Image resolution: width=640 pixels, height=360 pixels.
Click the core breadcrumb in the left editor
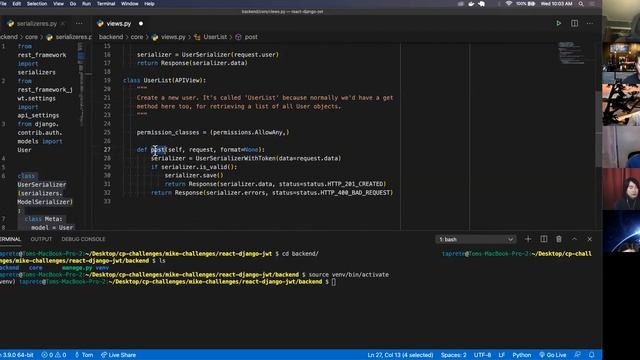pos(31,37)
